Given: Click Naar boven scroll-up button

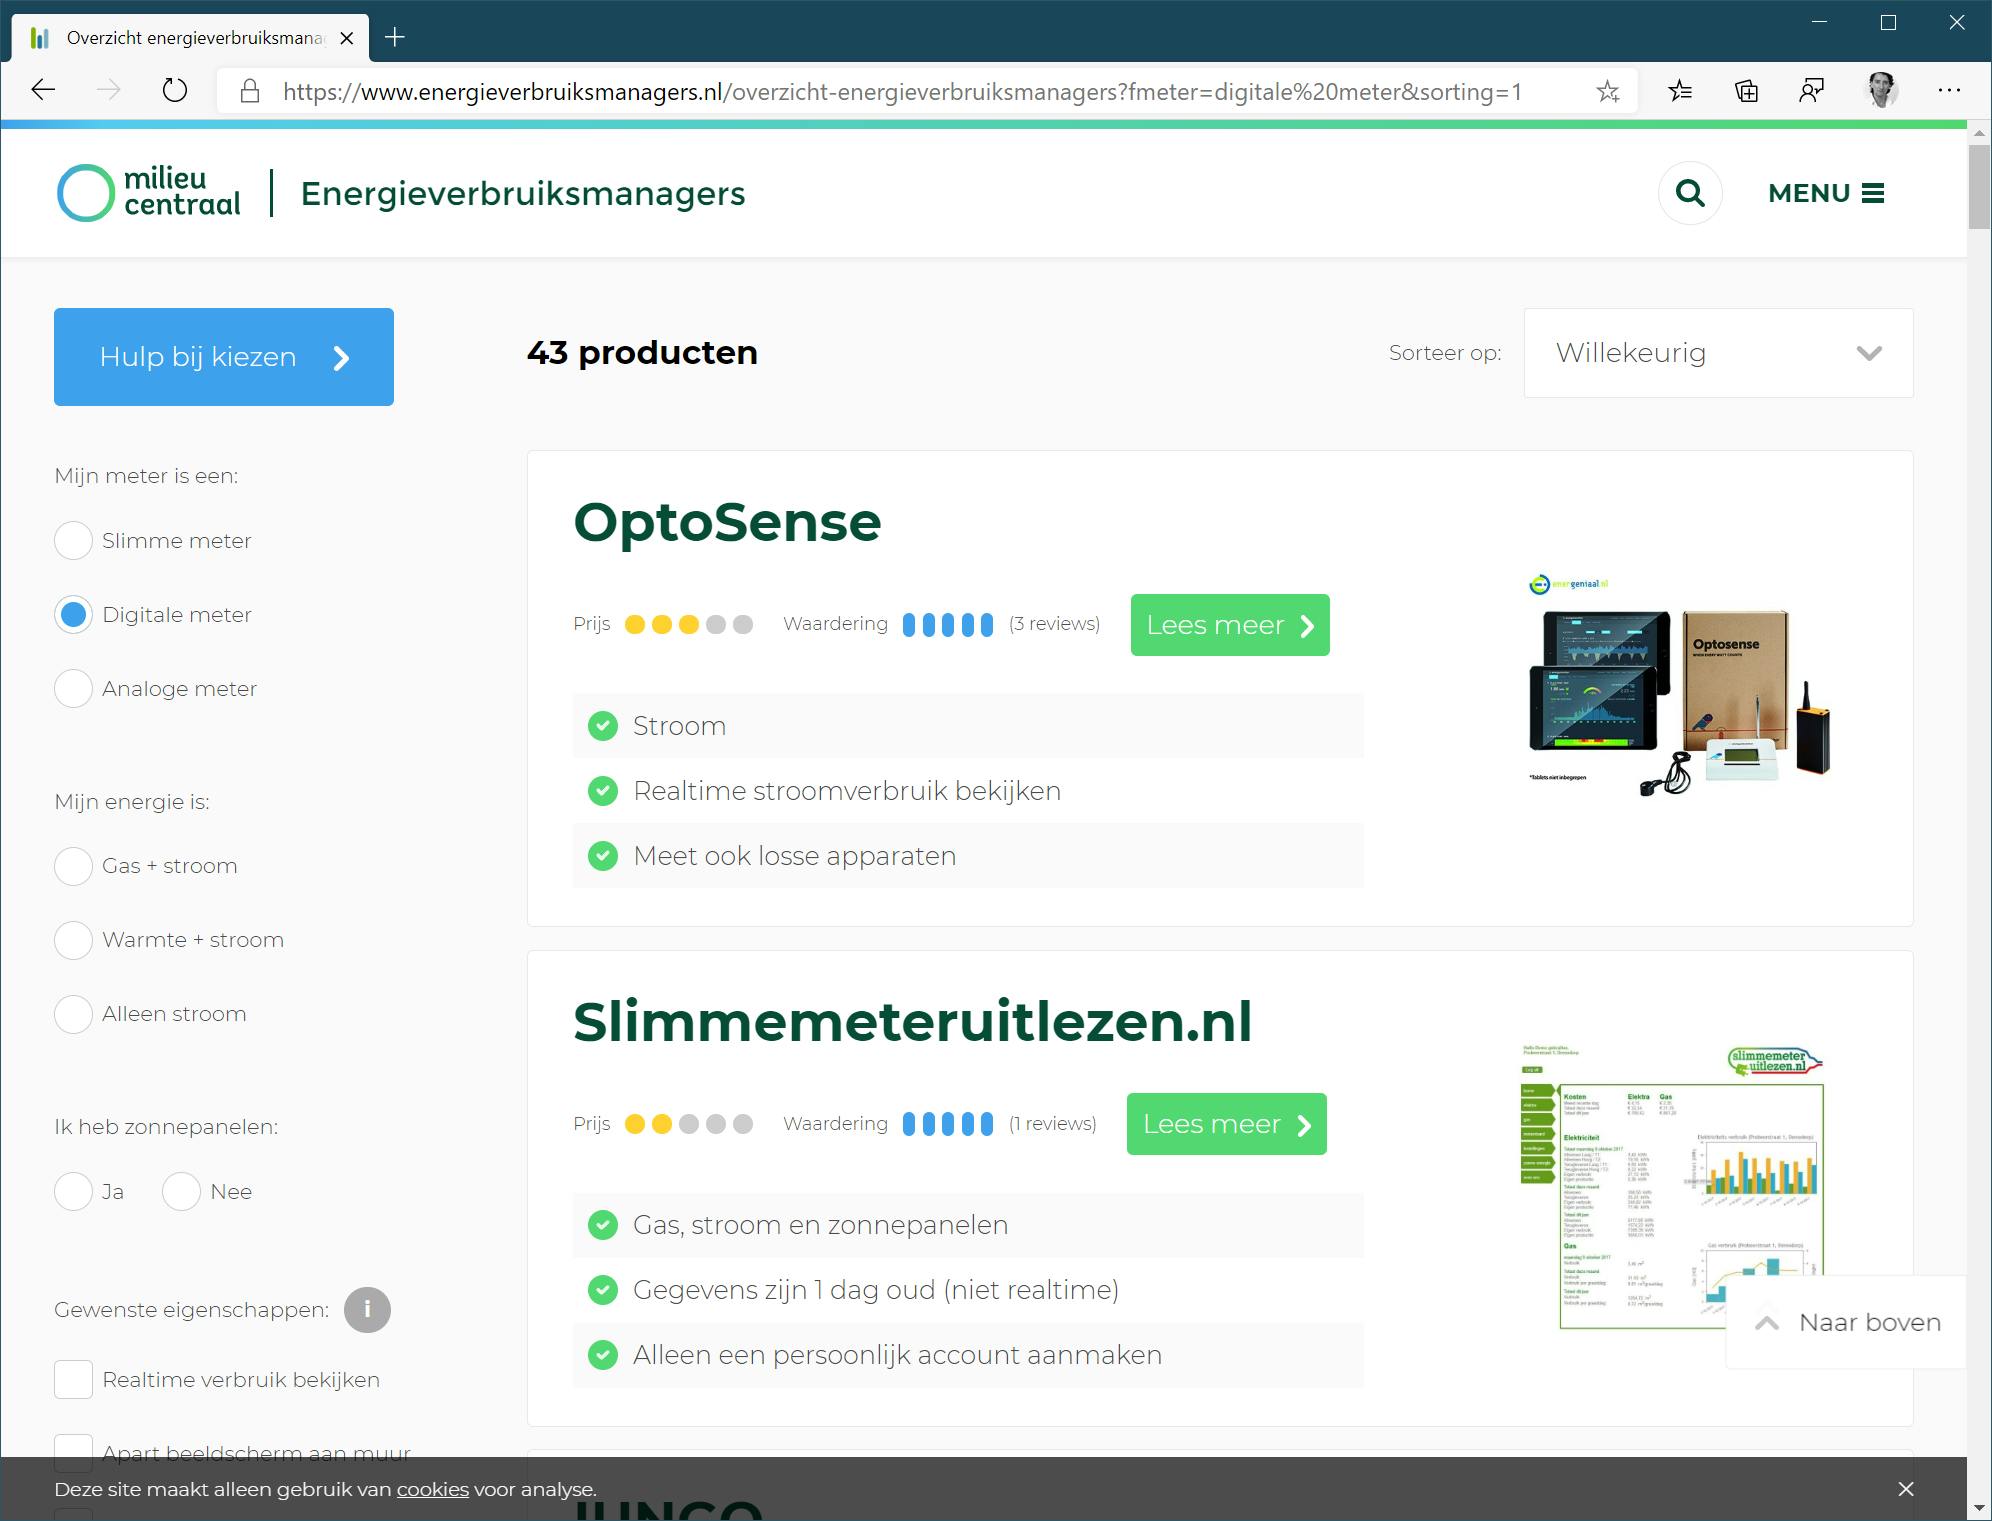Looking at the screenshot, I should point(1847,1322).
